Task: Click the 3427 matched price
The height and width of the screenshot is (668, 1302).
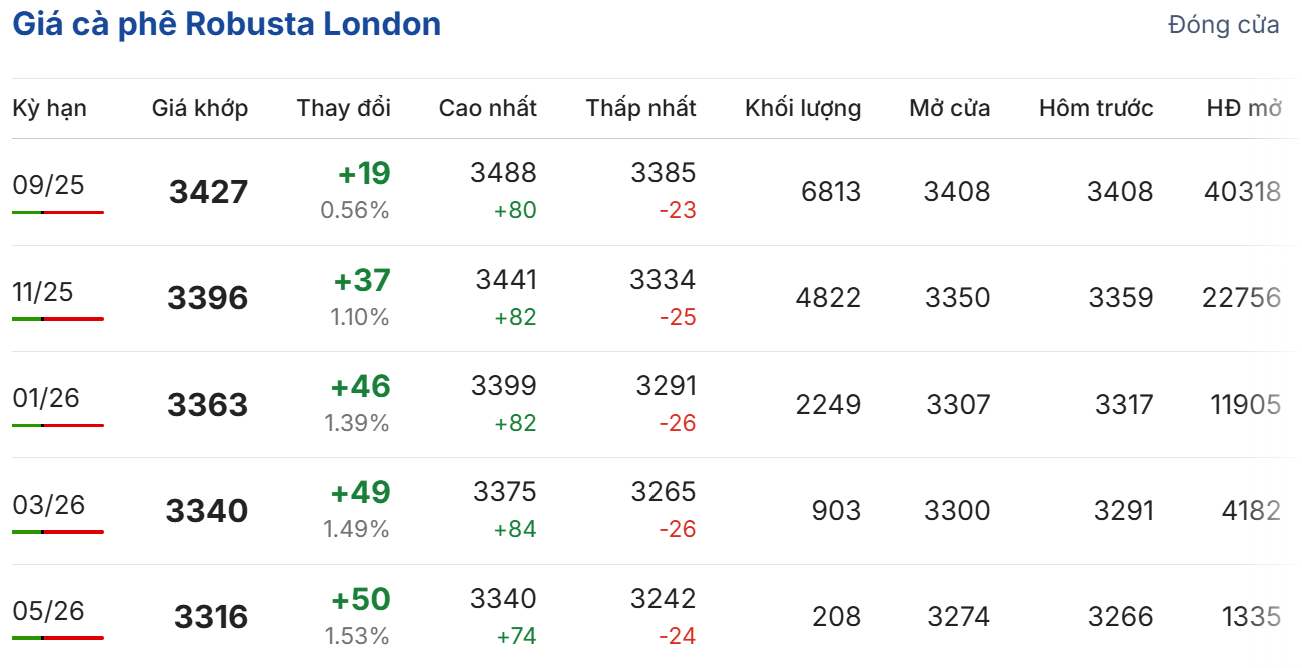Action: tap(208, 192)
